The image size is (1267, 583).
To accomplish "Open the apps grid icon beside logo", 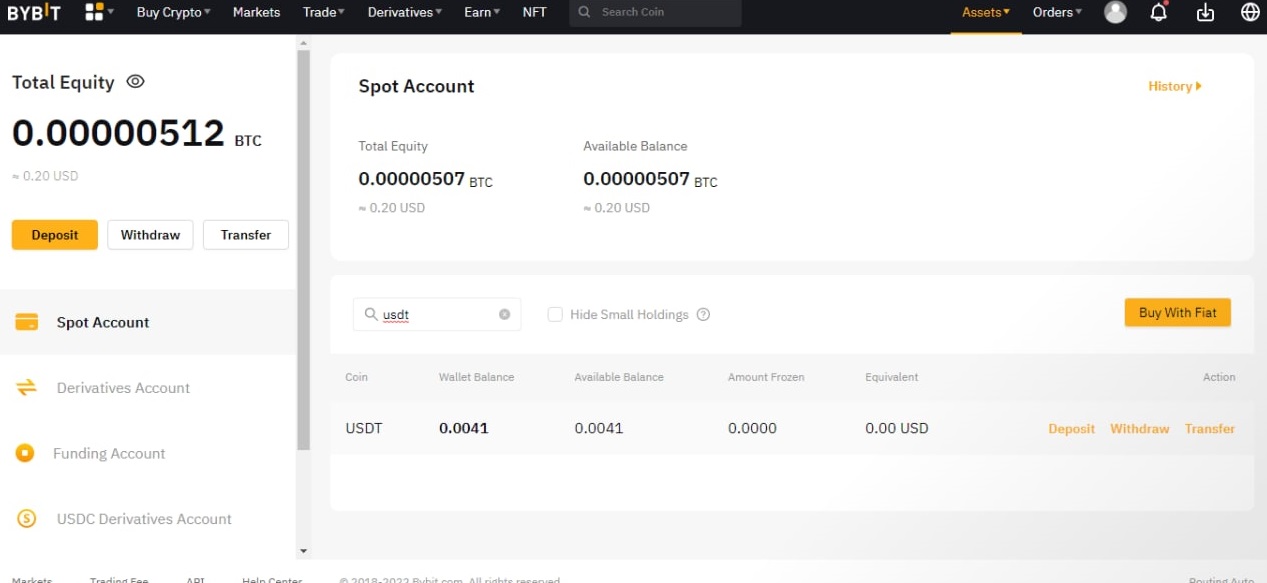I will [x=95, y=12].
